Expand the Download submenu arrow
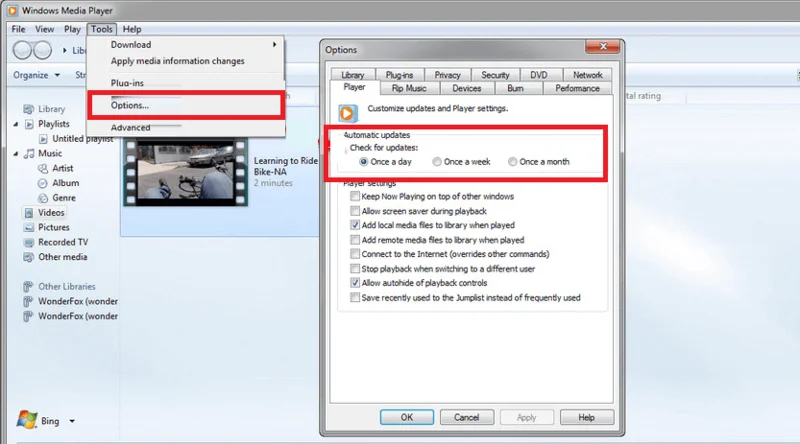 (274, 44)
